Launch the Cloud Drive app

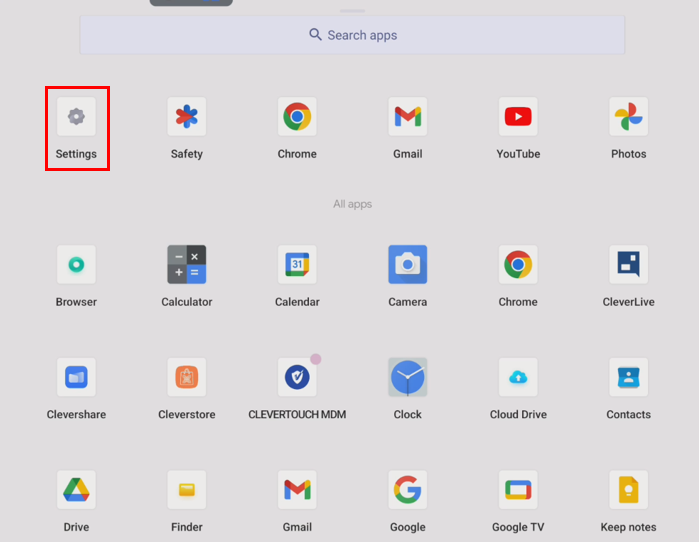(518, 378)
